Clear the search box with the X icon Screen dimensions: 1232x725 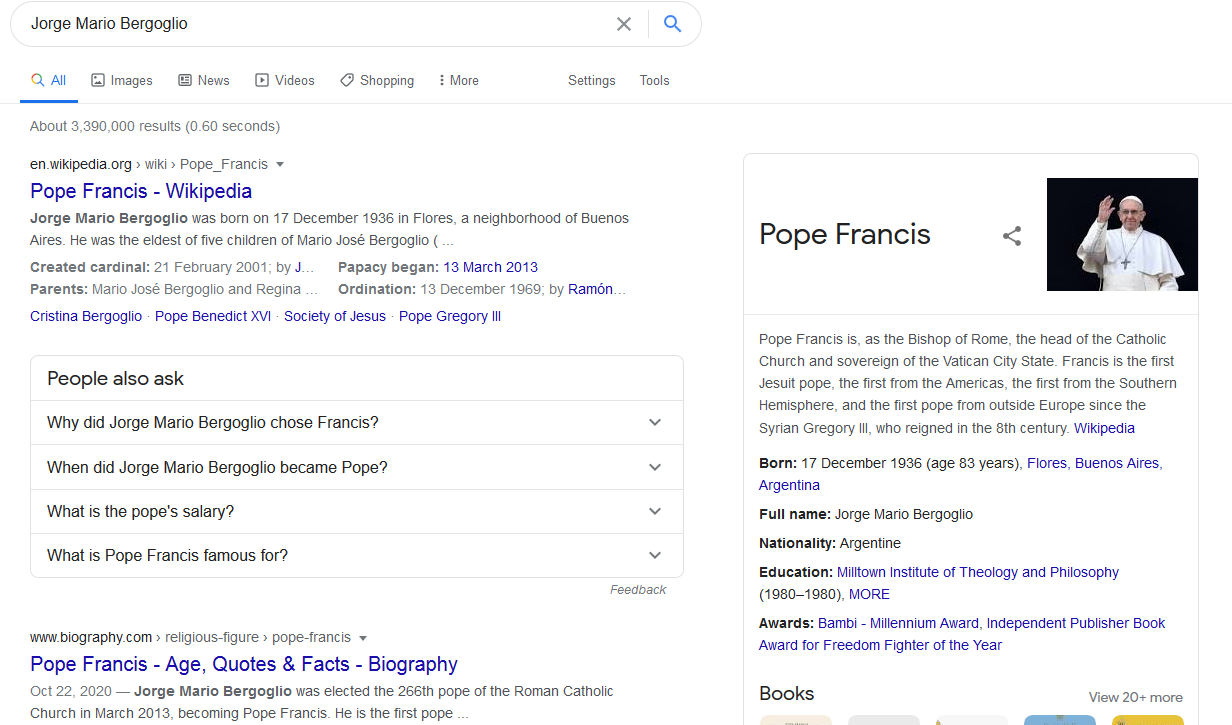(x=624, y=24)
